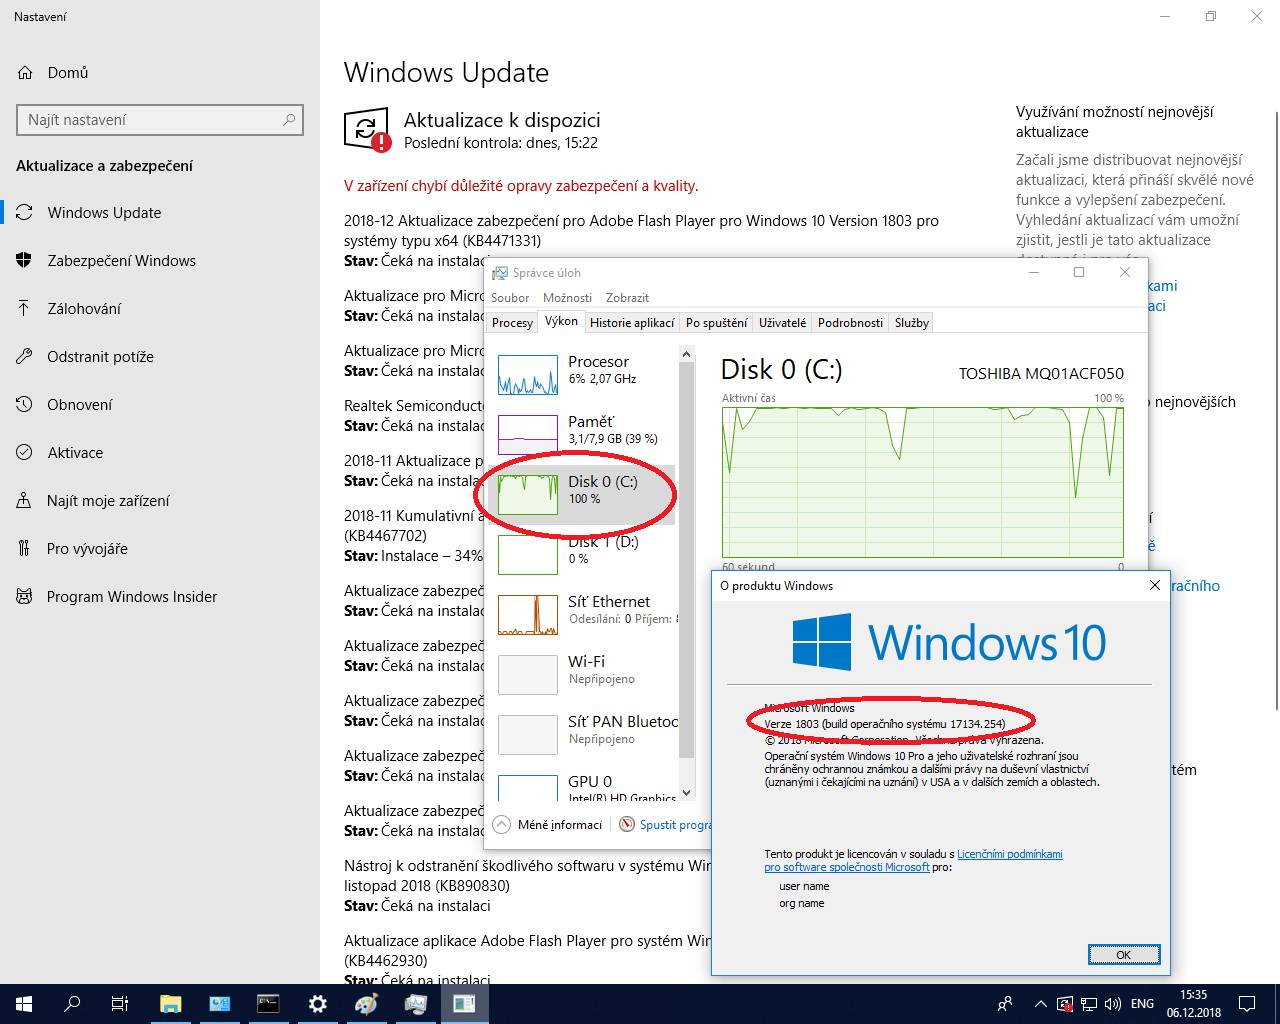Open taskbar search

pos(72,1004)
